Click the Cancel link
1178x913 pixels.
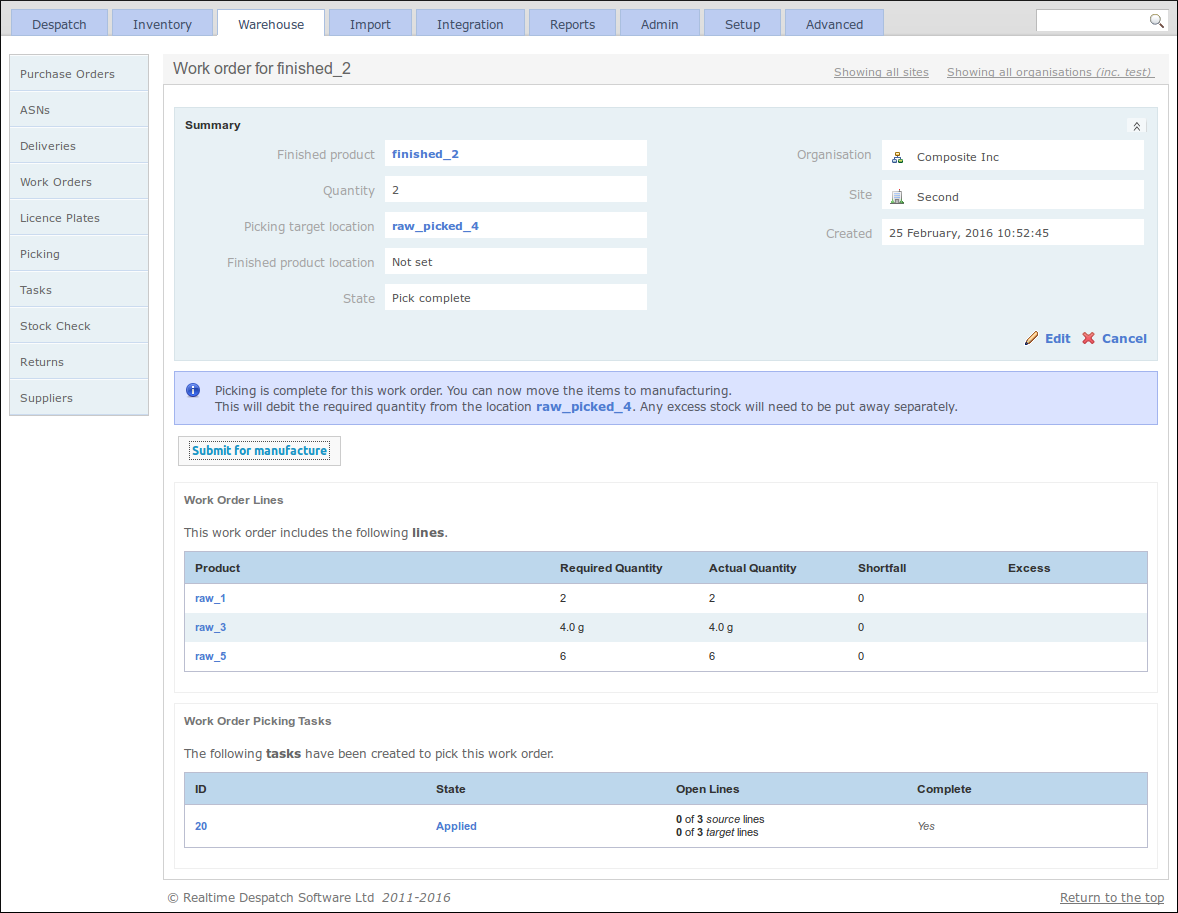1124,338
